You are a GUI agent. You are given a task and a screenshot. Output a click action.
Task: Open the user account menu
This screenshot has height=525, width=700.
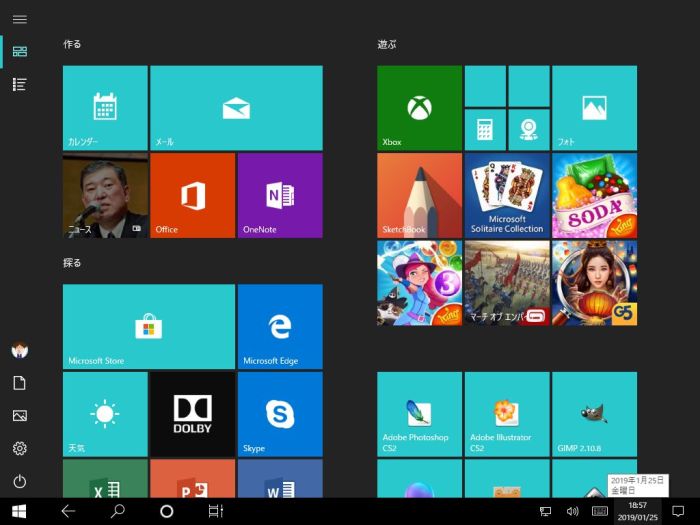coord(19,350)
